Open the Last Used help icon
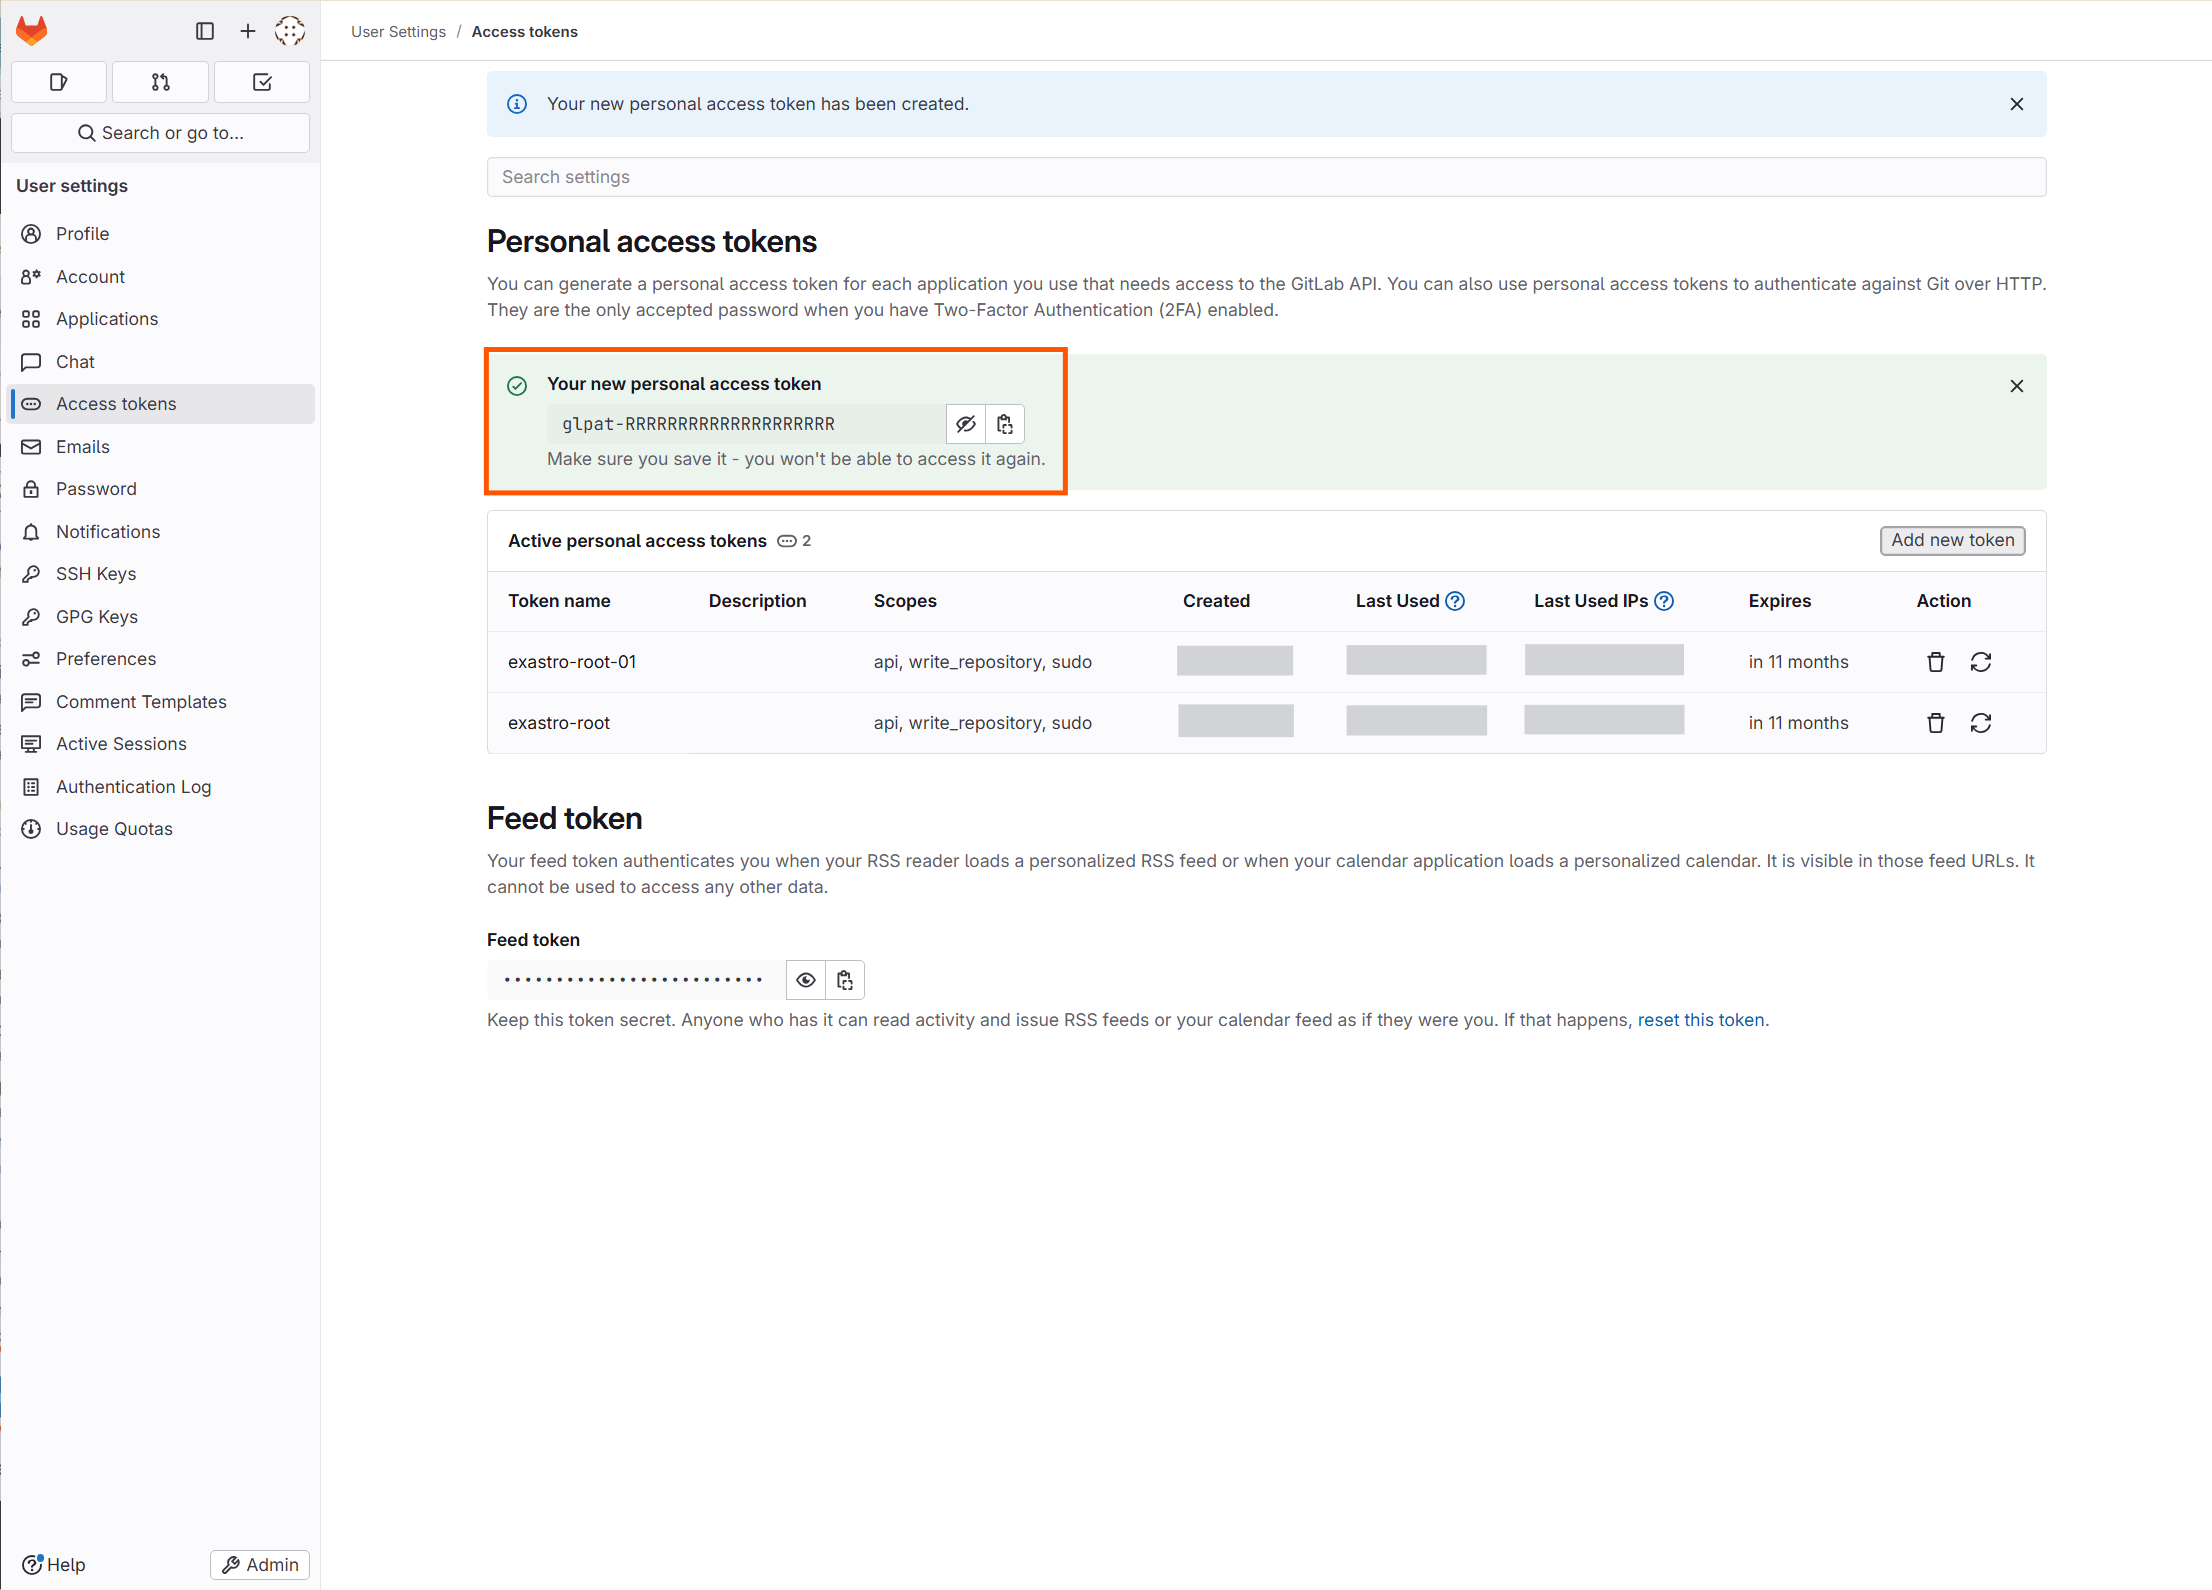This screenshot has width=2212, height=1590. pos(1456,601)
